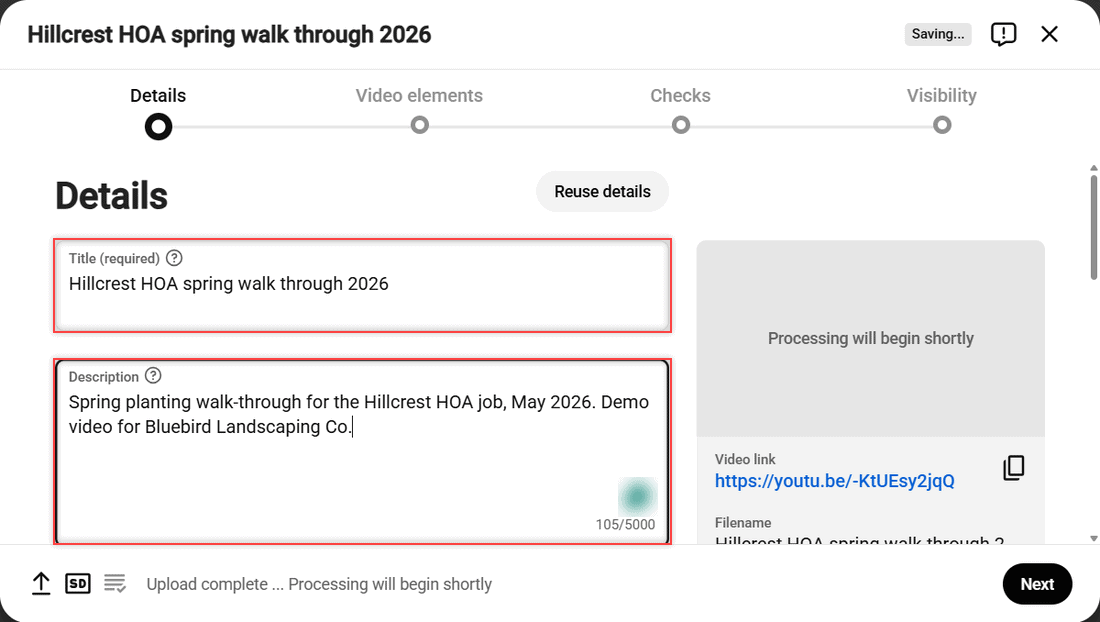The height and width of the screenshot is (622, 1100).
Task: Click the Filename label
Action: click(743, 522)
